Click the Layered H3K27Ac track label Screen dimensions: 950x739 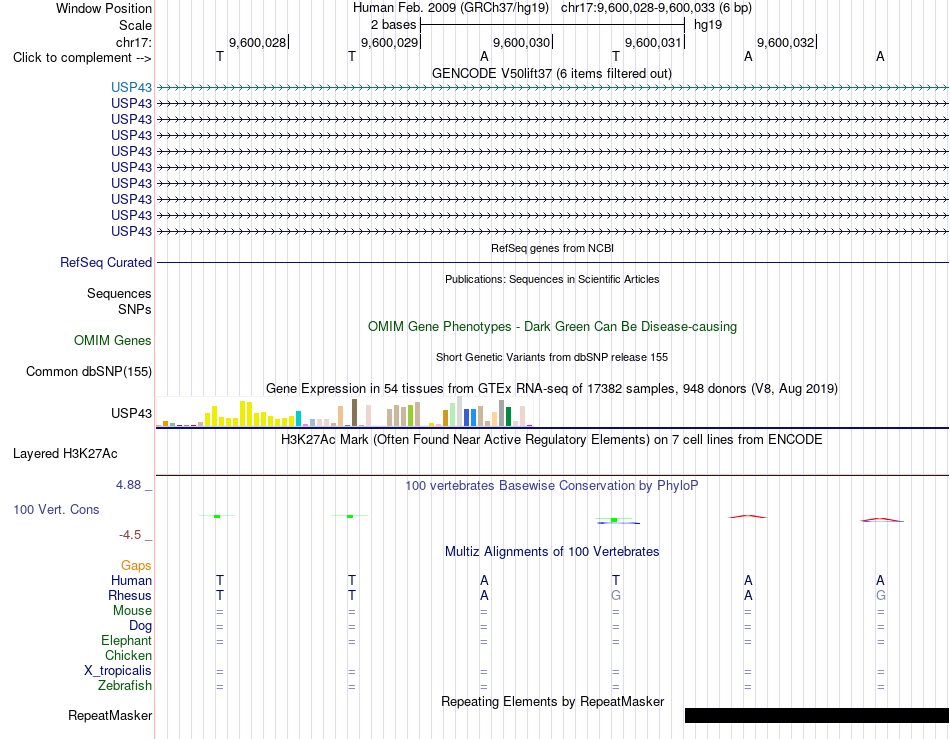point(65,454)
